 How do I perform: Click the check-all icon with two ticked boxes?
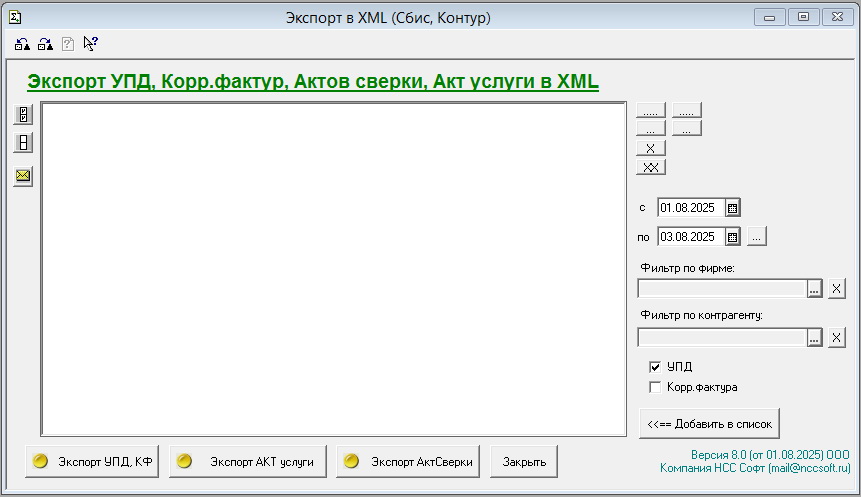click(23, 114)
